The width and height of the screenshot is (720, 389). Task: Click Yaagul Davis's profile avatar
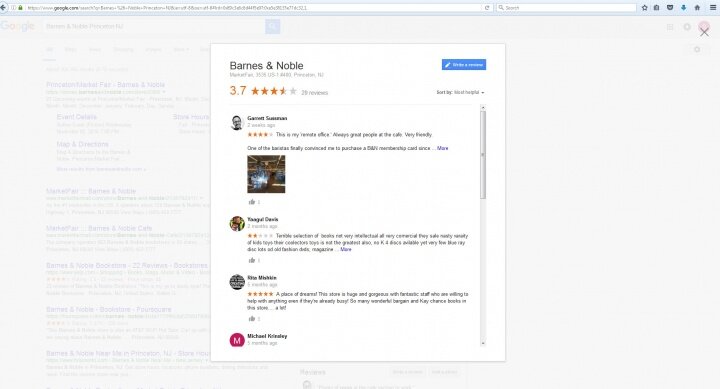[236, 224]
